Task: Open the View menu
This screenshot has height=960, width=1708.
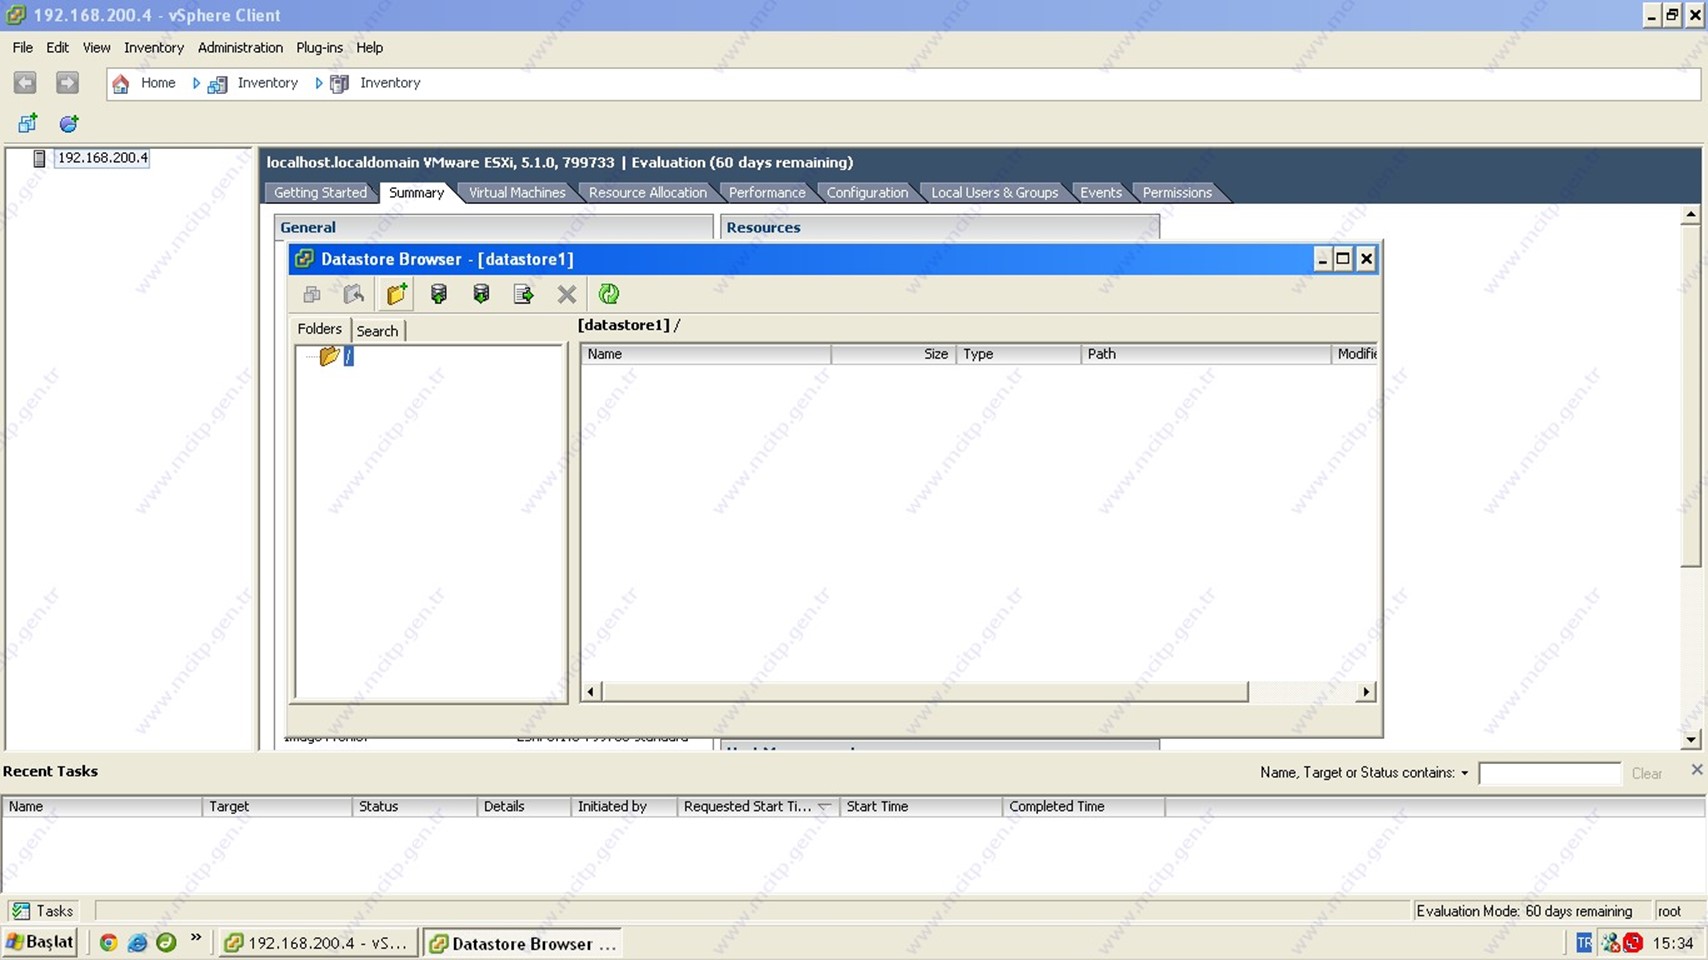Action: coord(96,47)
